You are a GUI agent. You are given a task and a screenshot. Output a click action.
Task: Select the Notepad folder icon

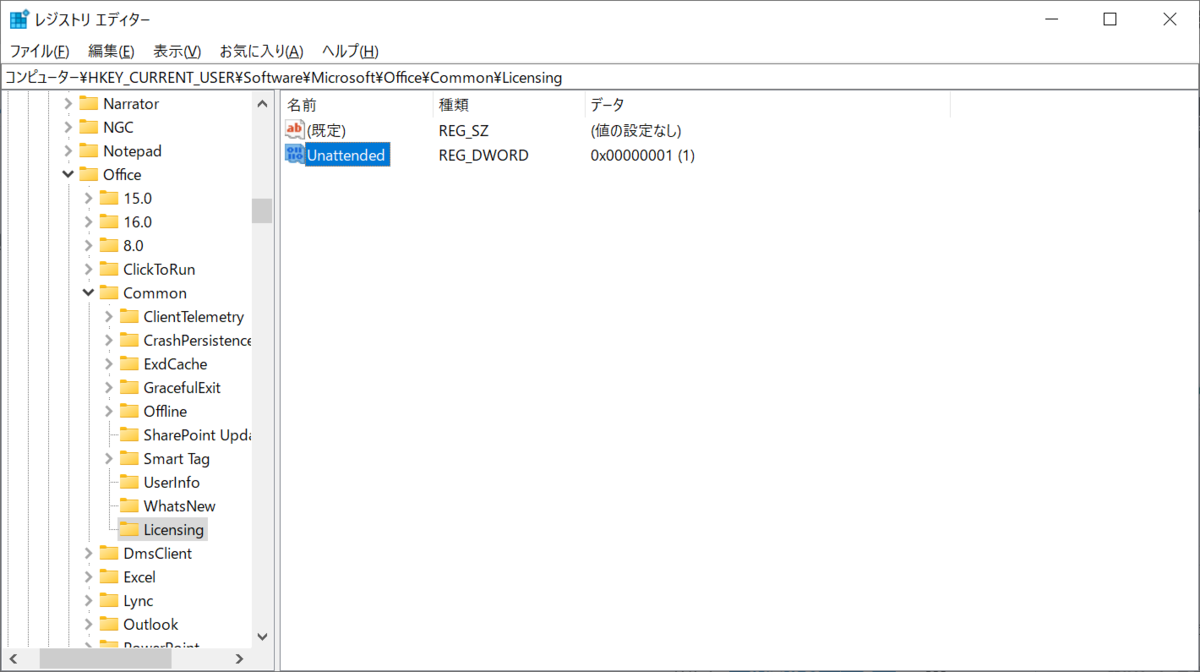[x=88, y=151]
